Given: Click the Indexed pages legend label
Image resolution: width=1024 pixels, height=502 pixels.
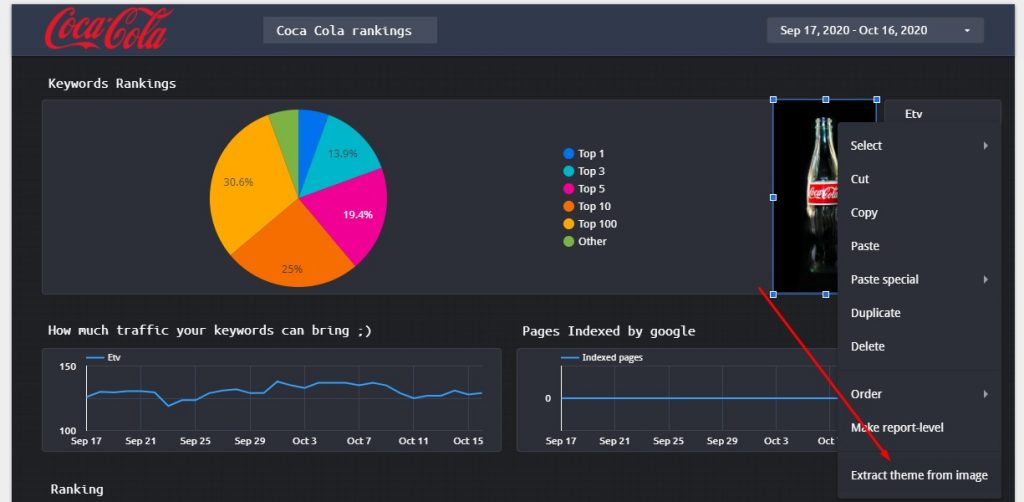Looking at the screenshot, I should click(x=612, y=358).
